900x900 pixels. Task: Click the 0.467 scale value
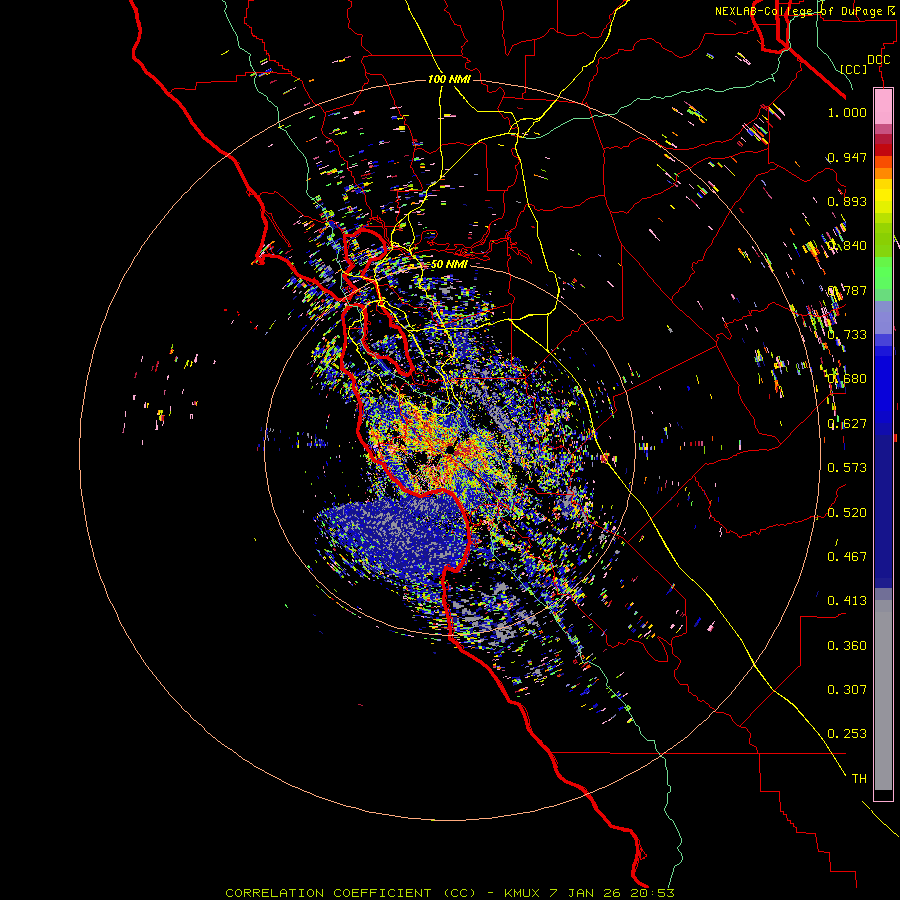[x=847, y=556]
